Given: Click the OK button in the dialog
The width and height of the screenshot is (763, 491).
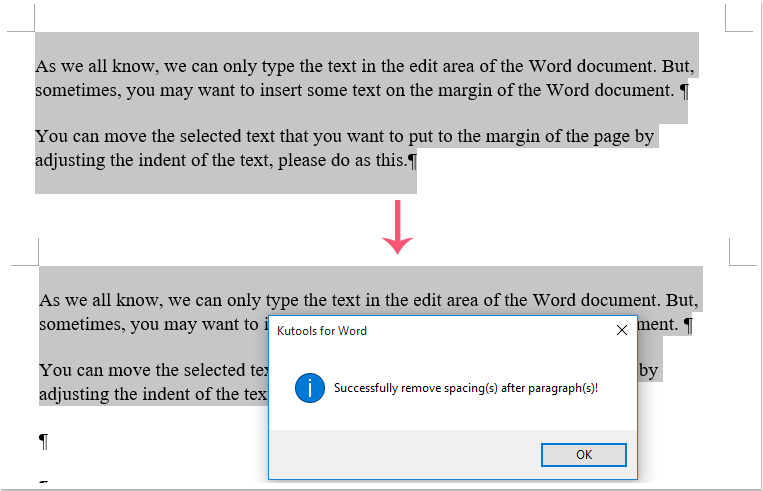Looking at the screenshot, I should tap(583, 455).
